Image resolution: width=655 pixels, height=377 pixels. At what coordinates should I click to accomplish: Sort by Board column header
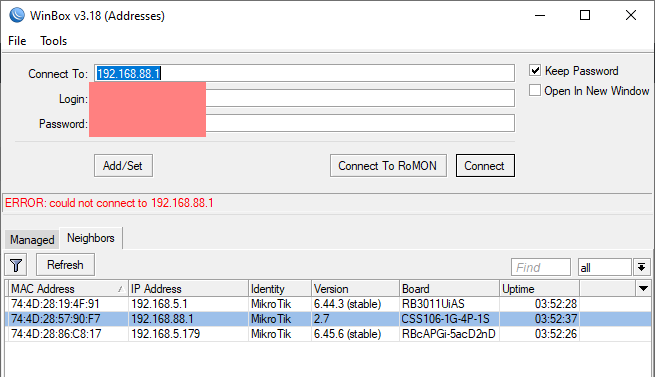449,289
